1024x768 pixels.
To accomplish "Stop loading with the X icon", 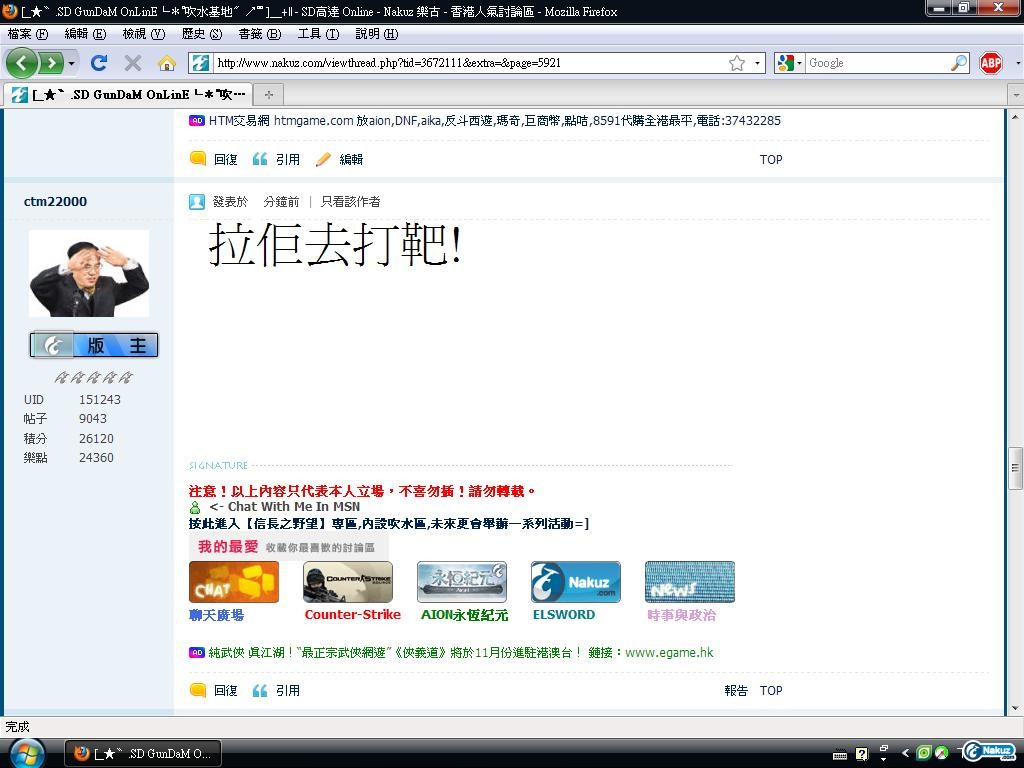I will pos(133,63).
